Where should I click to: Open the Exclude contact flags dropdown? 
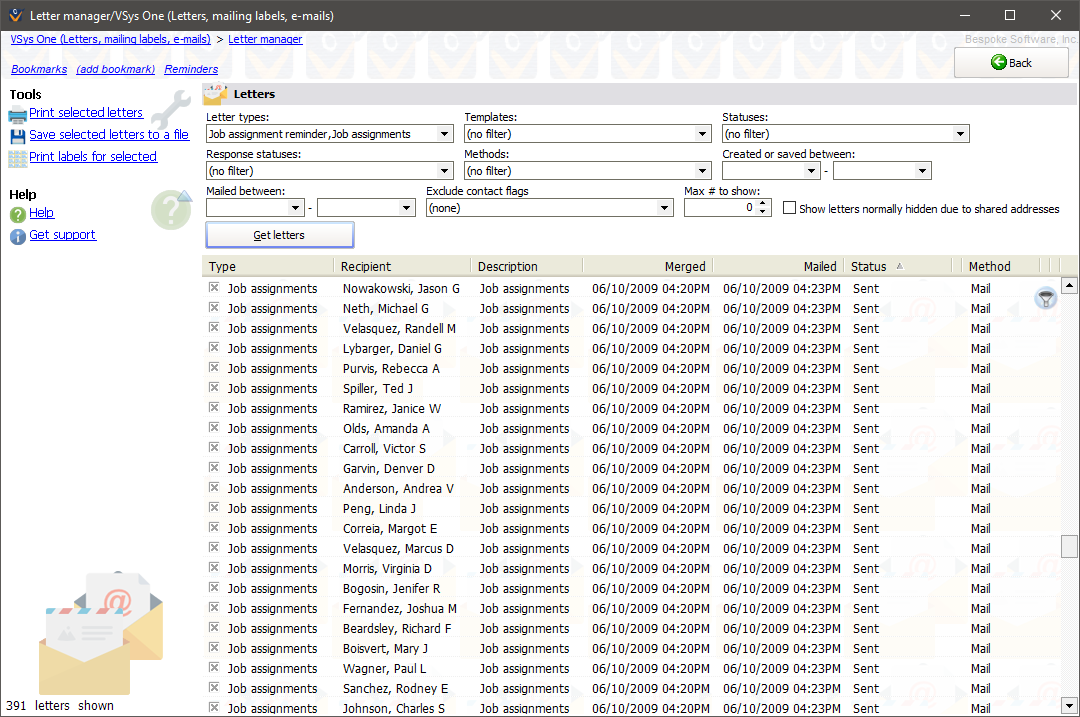(665, 208)
